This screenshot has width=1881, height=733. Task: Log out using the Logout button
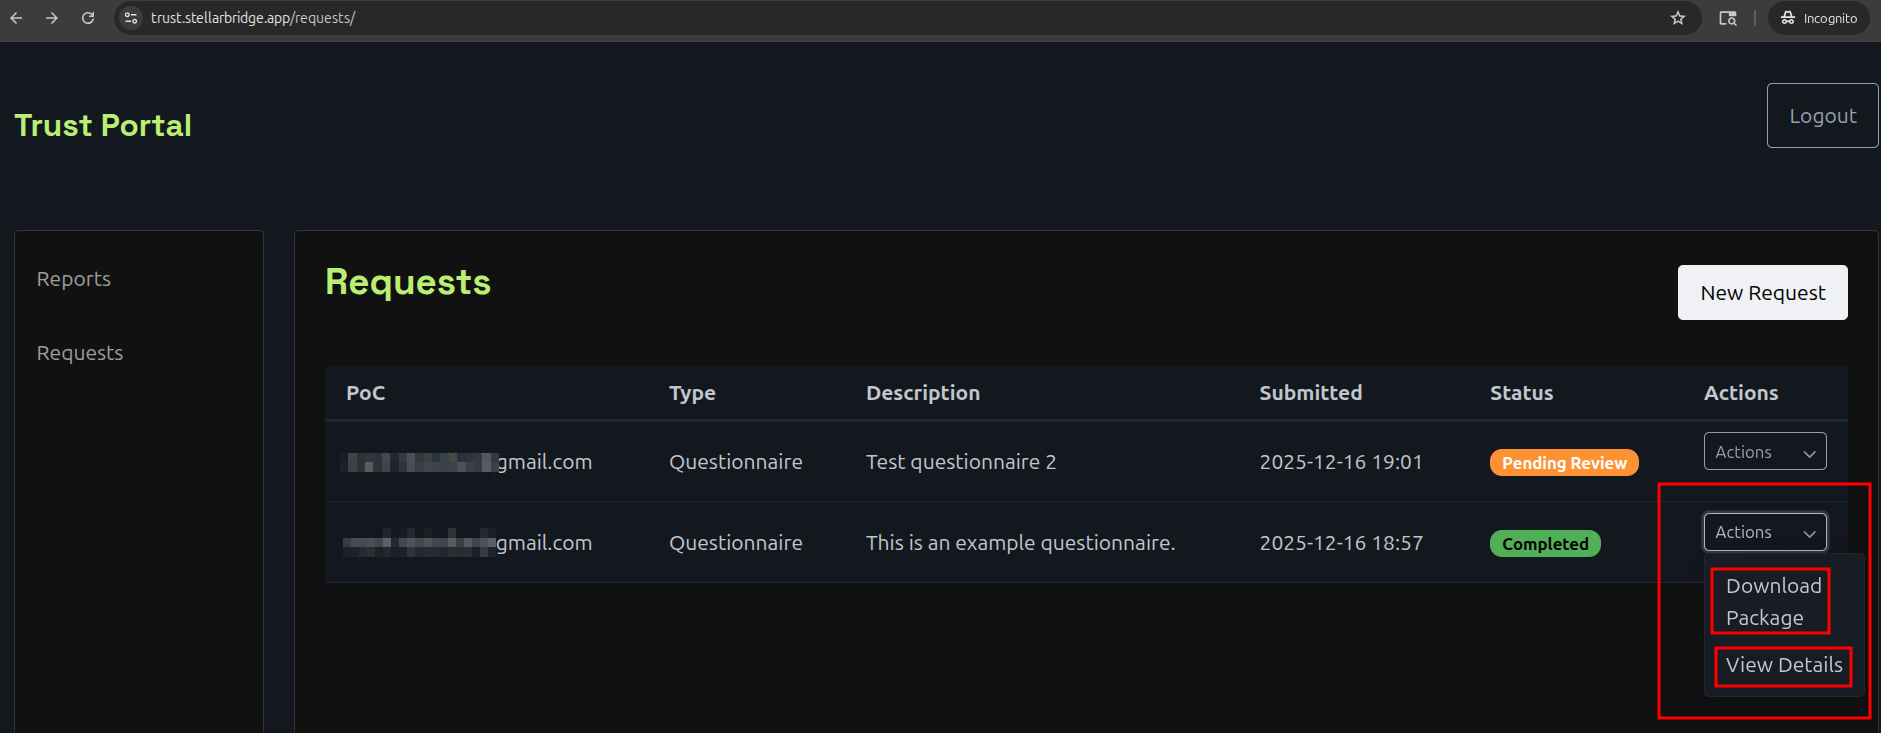[x=1822, y=116]
